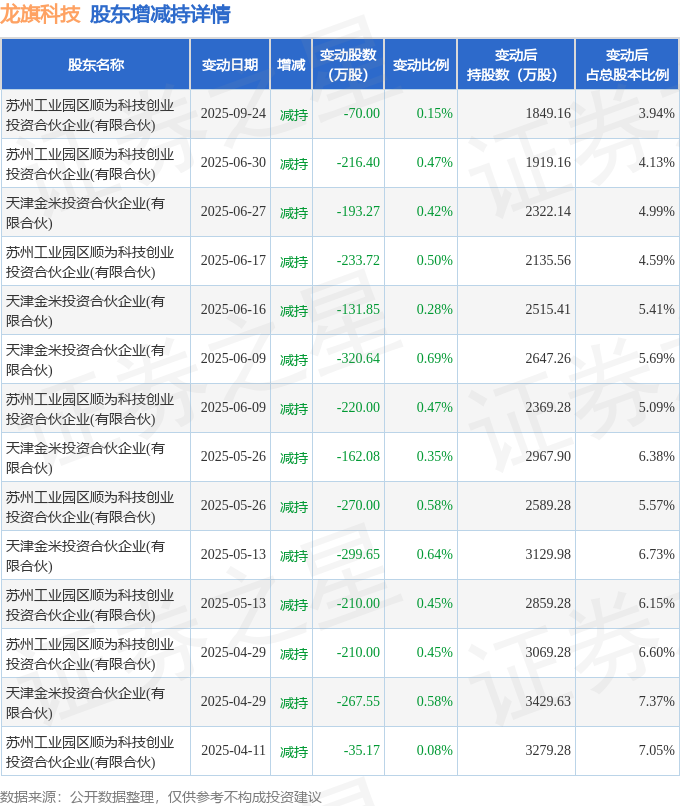Select the 变动比例 column header
This screenshot has height=806, width=680.
point(420,65)
